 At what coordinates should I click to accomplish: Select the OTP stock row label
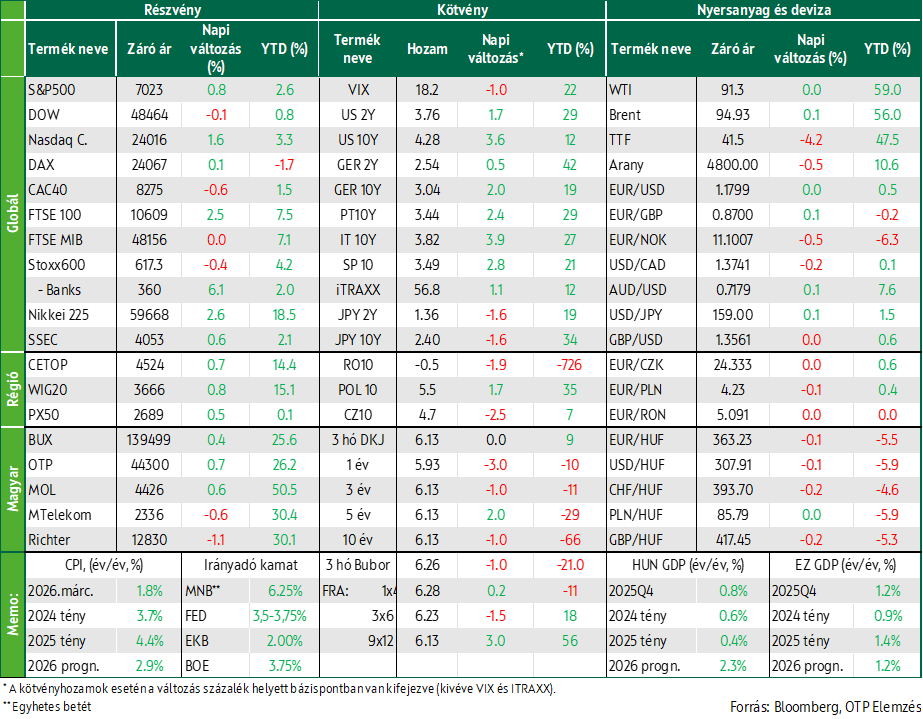click(x=40, y=465)
